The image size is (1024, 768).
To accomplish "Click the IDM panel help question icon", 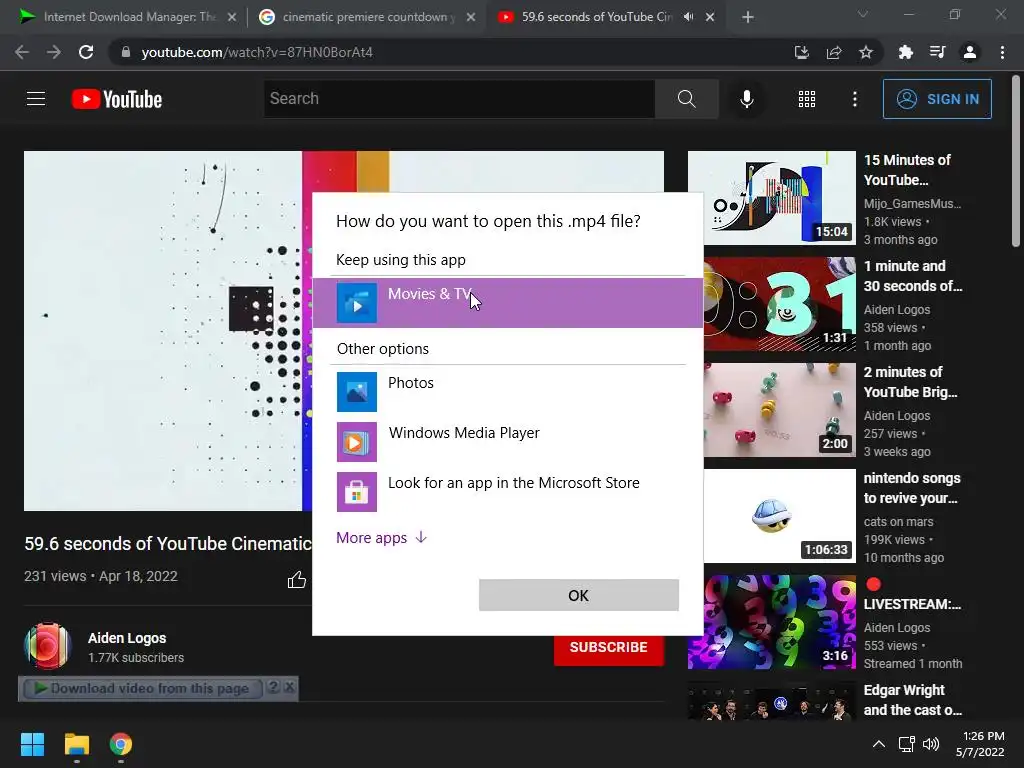I will 274,687.
